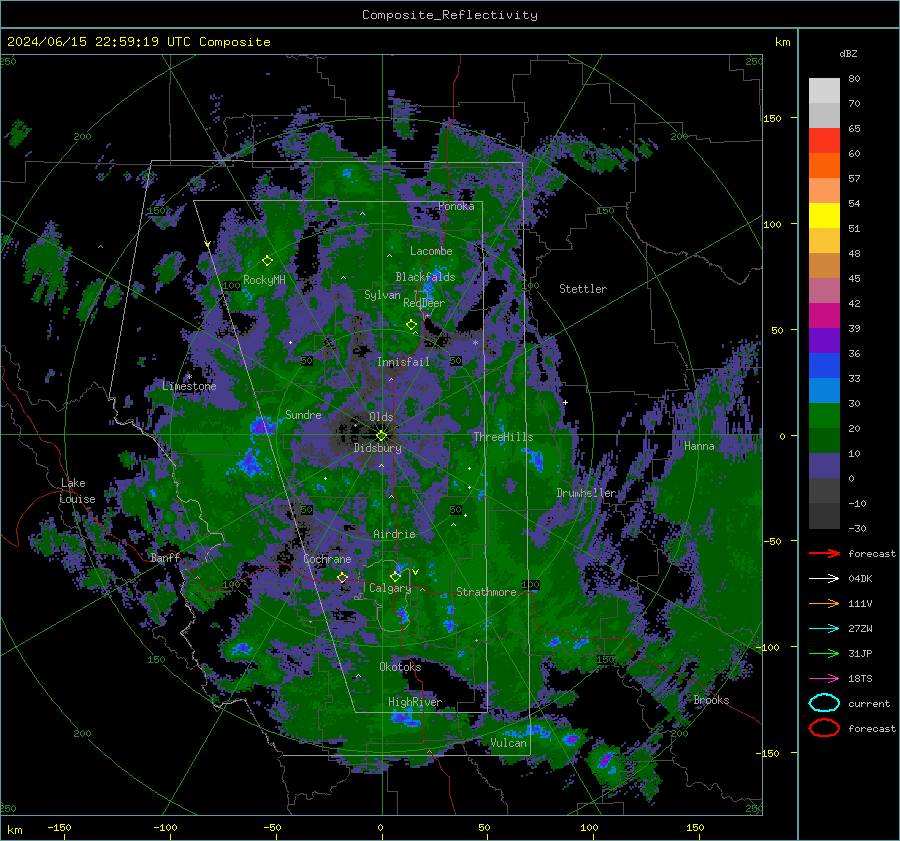Click the Lacombe town label
Screen dimensions: 900x841
431,251
